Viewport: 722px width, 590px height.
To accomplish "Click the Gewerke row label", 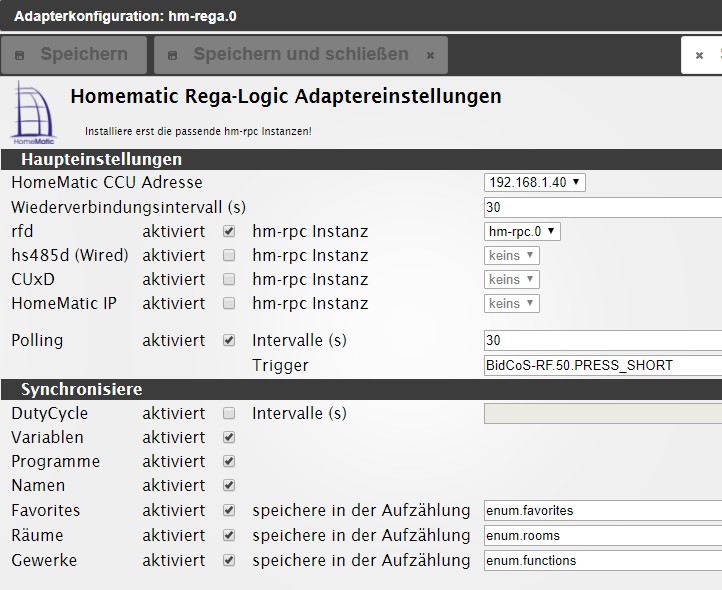I will tap(44, 560).
